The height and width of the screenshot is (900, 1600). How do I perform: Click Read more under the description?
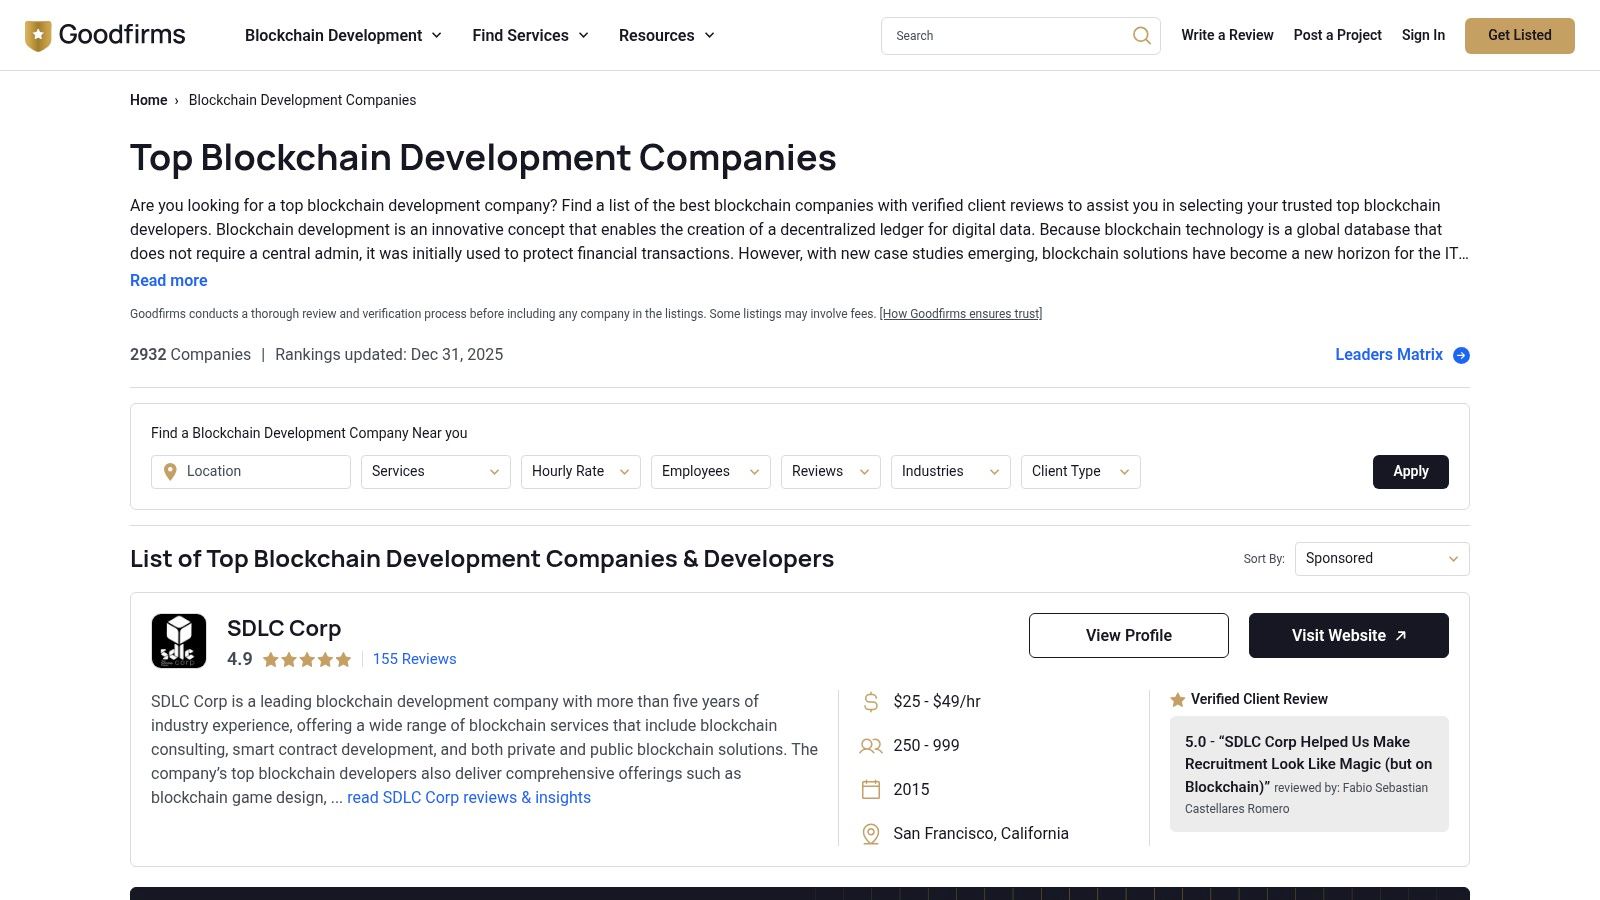click(x=169, y=281)
